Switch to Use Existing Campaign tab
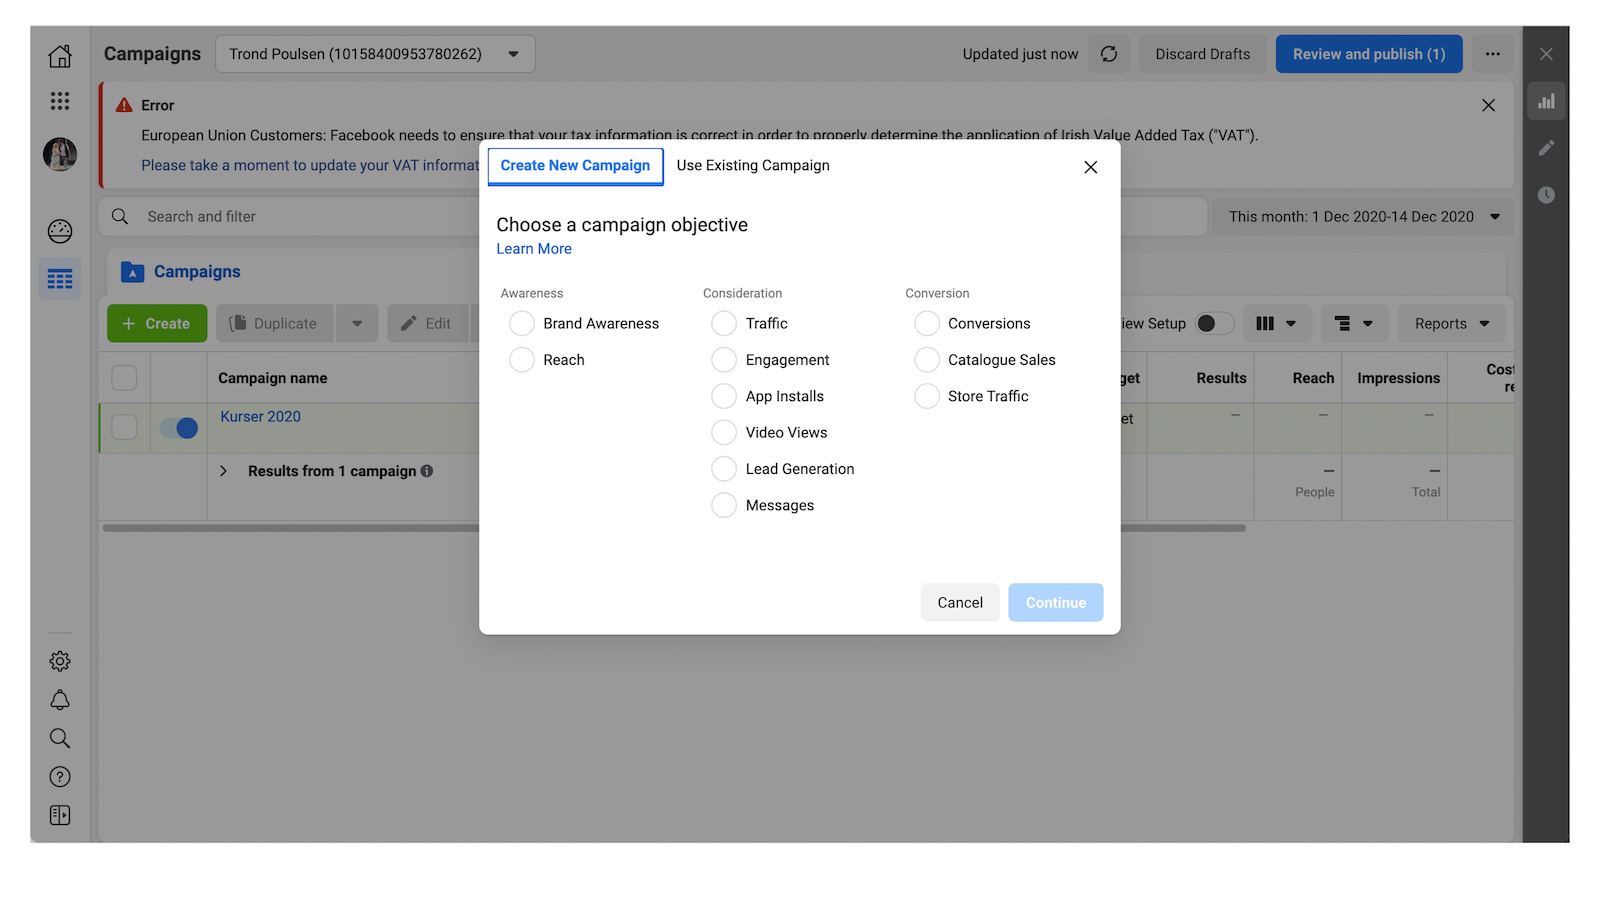This screenshot has width=1600, height=900. (753, 166)
